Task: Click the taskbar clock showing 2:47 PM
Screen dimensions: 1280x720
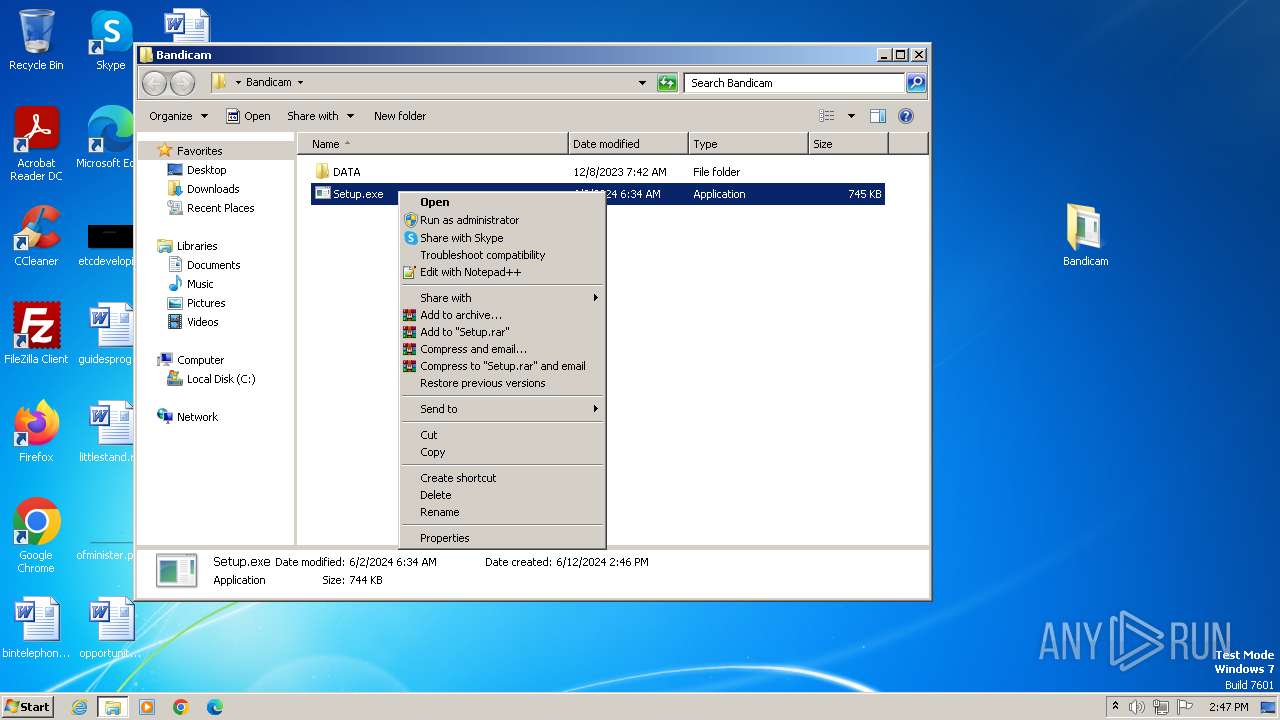Action: point(1228,707)
